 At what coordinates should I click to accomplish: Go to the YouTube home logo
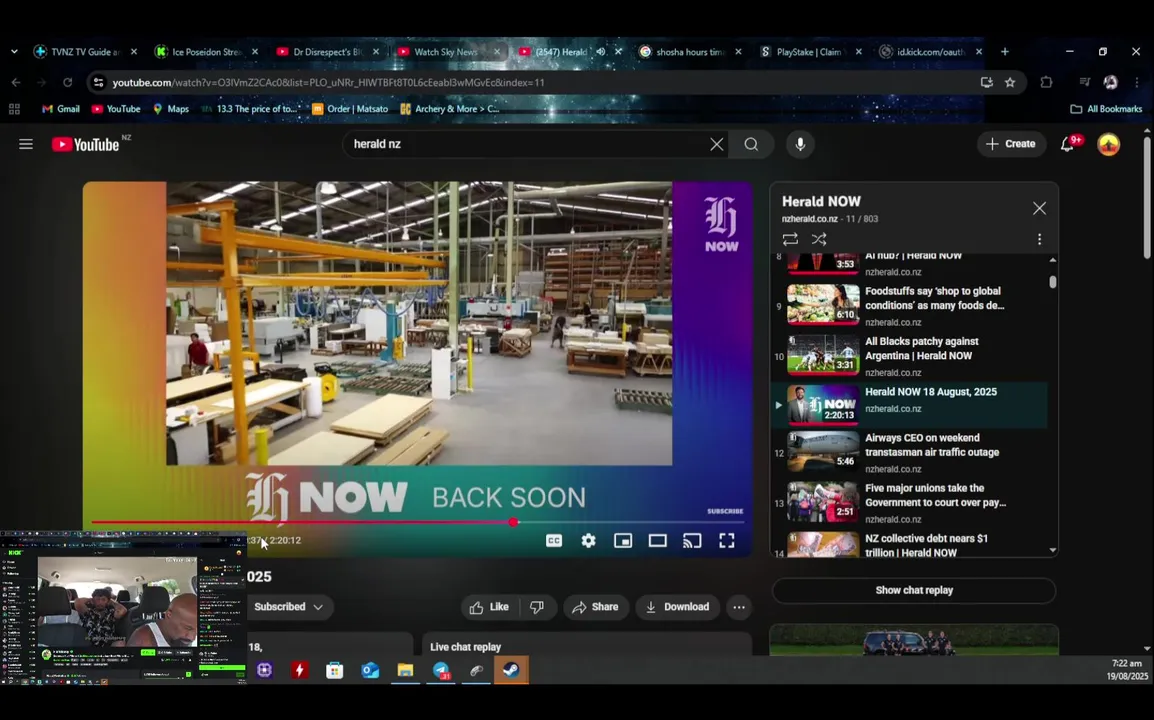(85, 144)
